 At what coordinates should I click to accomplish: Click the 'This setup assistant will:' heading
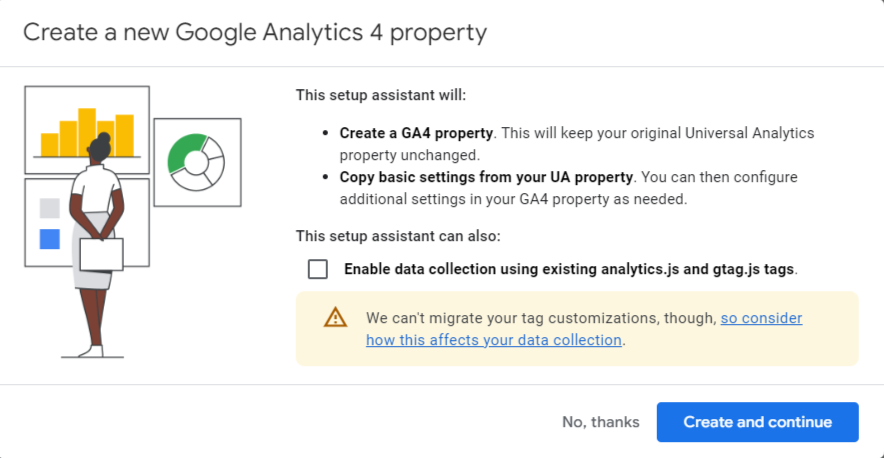pyautogui.click(x=381, y=95)
